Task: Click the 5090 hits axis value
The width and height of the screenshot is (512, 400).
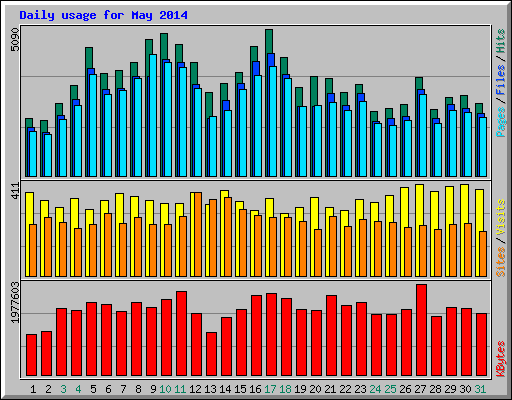Action: coord(15,39)
